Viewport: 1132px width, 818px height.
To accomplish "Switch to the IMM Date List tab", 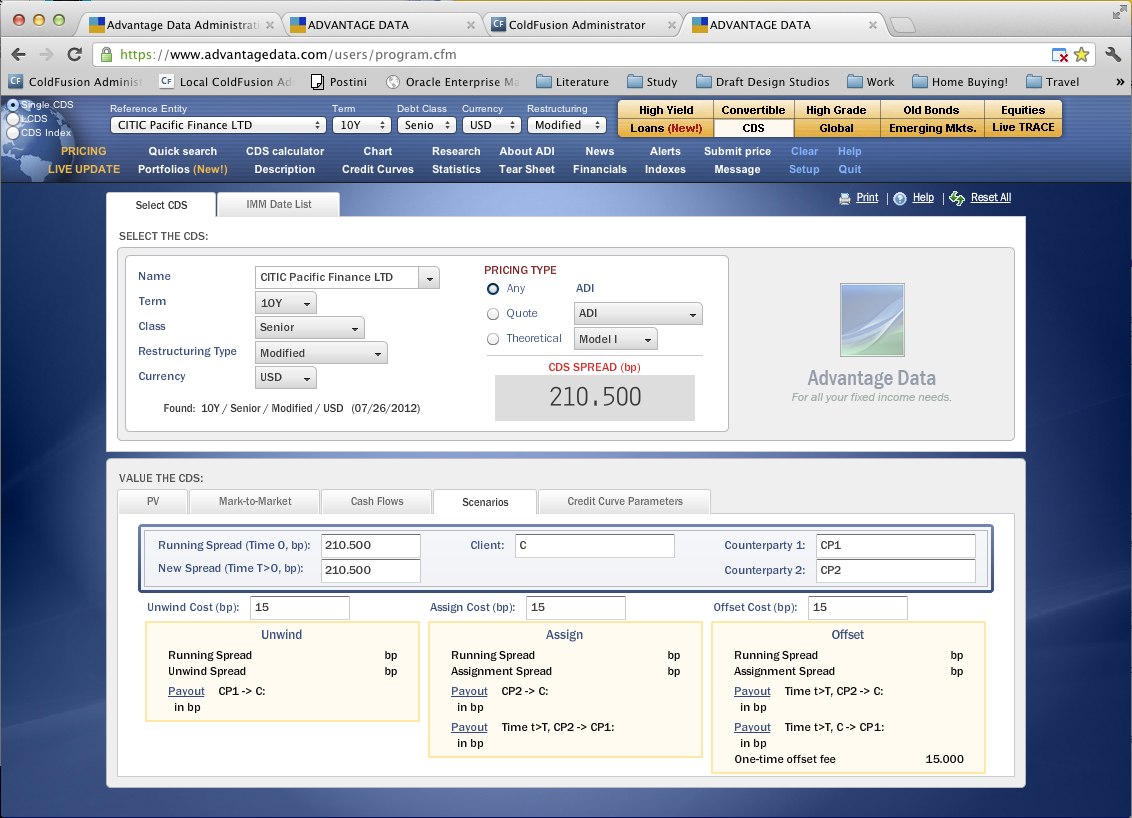I will click(x=279, y=204).
